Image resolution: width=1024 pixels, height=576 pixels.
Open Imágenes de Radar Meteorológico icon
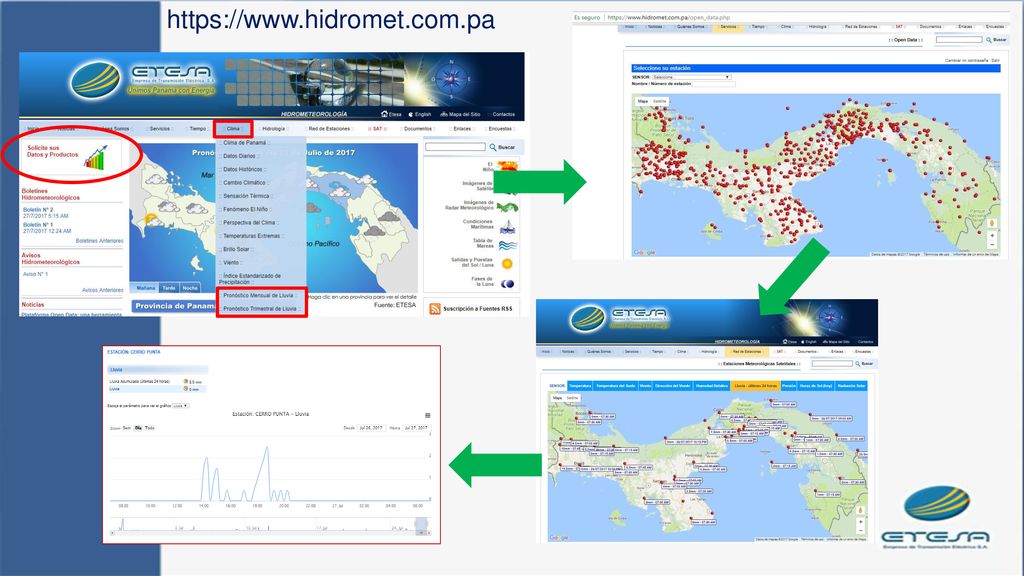tap(507, 208)
